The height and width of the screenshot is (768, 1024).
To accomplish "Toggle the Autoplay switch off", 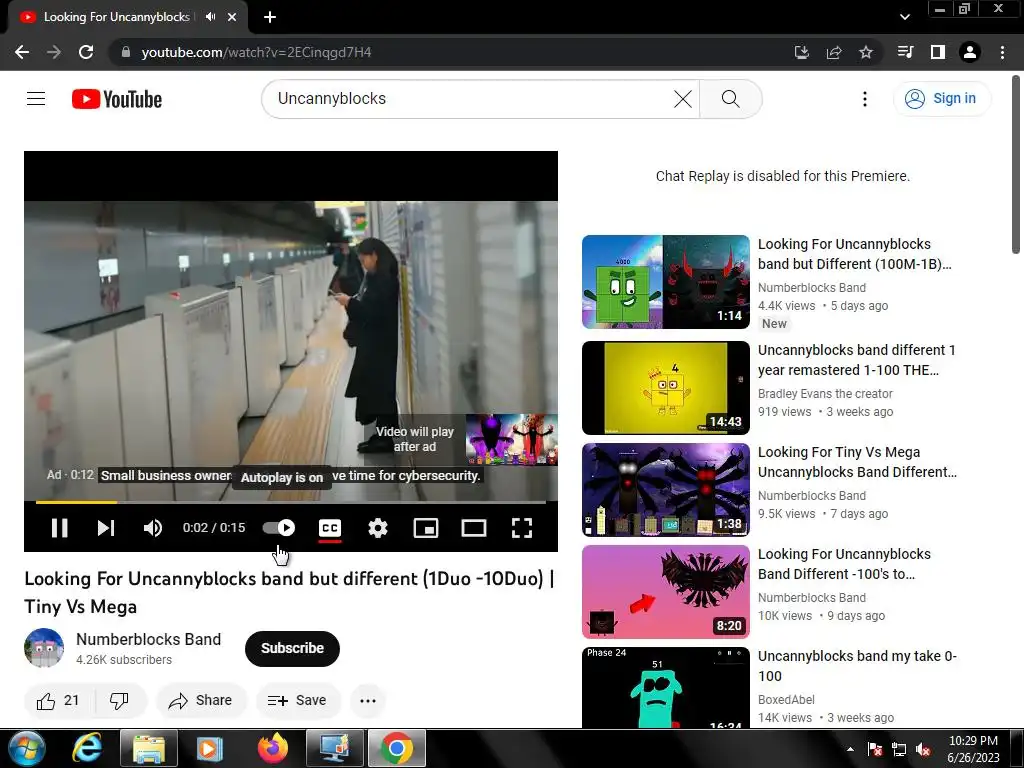I will coord(279,528).
